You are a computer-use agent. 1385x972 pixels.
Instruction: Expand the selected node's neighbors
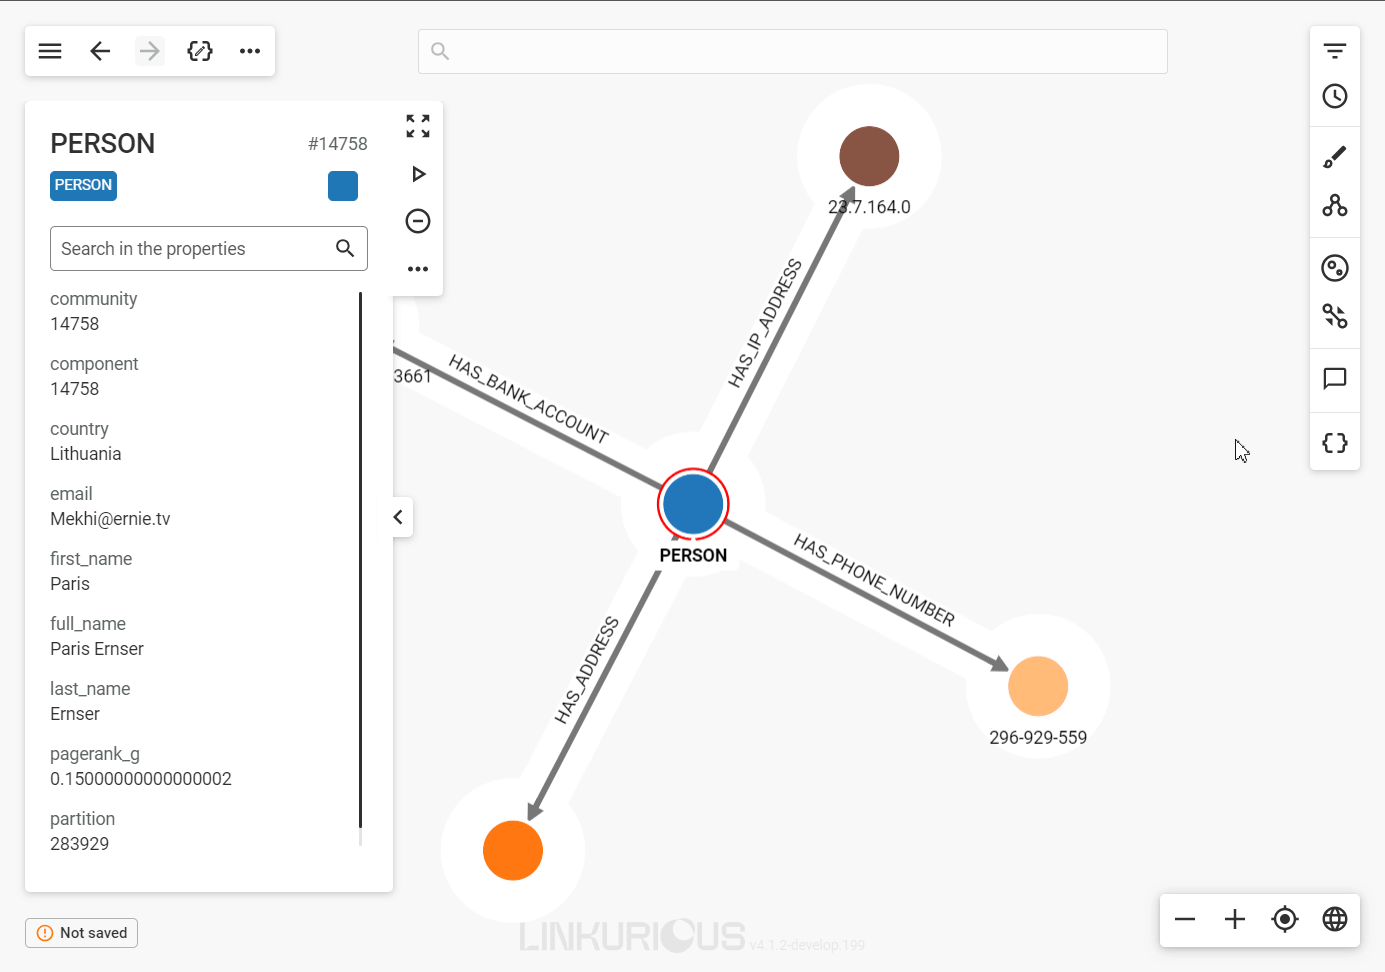[418, 174]
